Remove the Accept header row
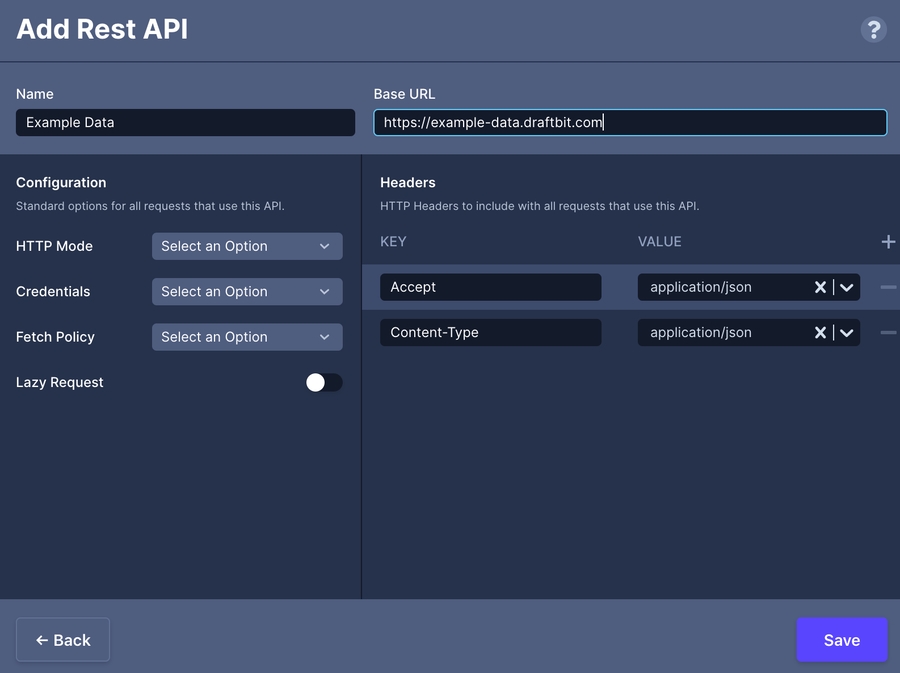The width and height of the screenshot is (900, 673). pyautogui.click(x=887, y=287)
